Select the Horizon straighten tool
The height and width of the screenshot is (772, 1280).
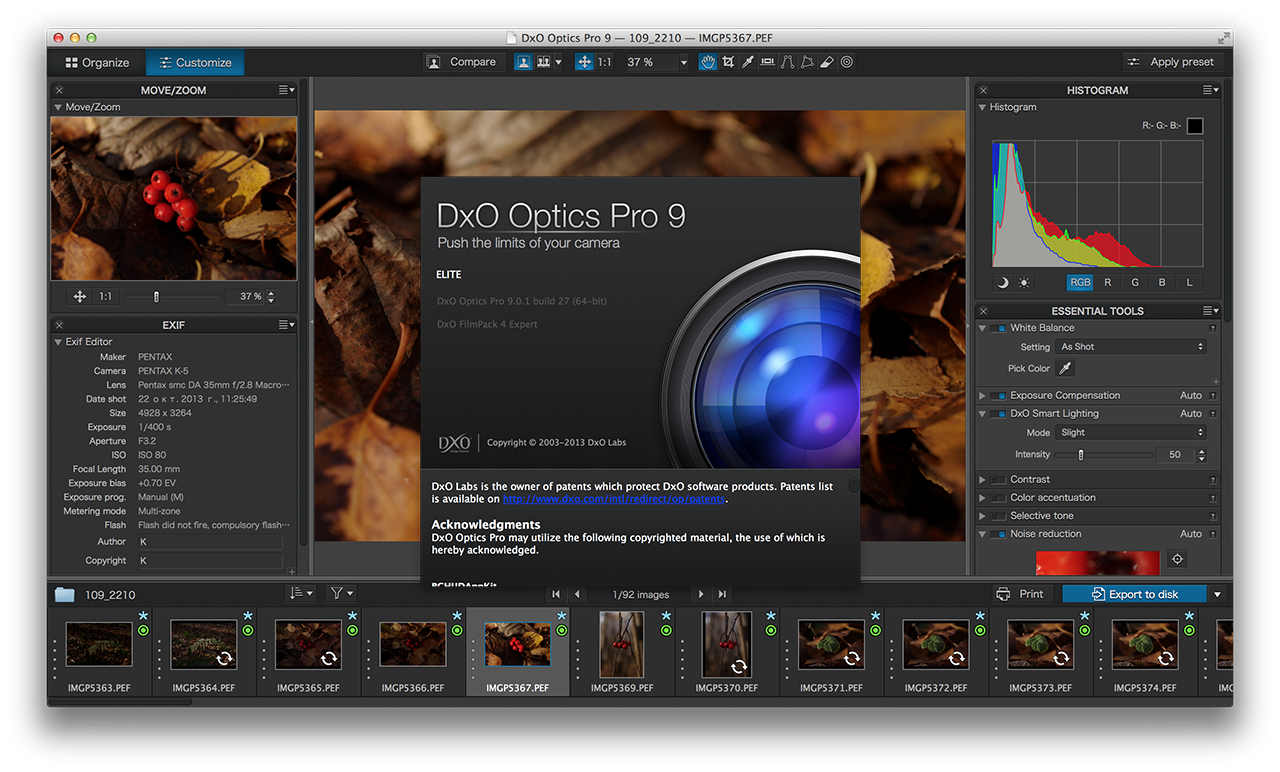(x=767, y=62)
